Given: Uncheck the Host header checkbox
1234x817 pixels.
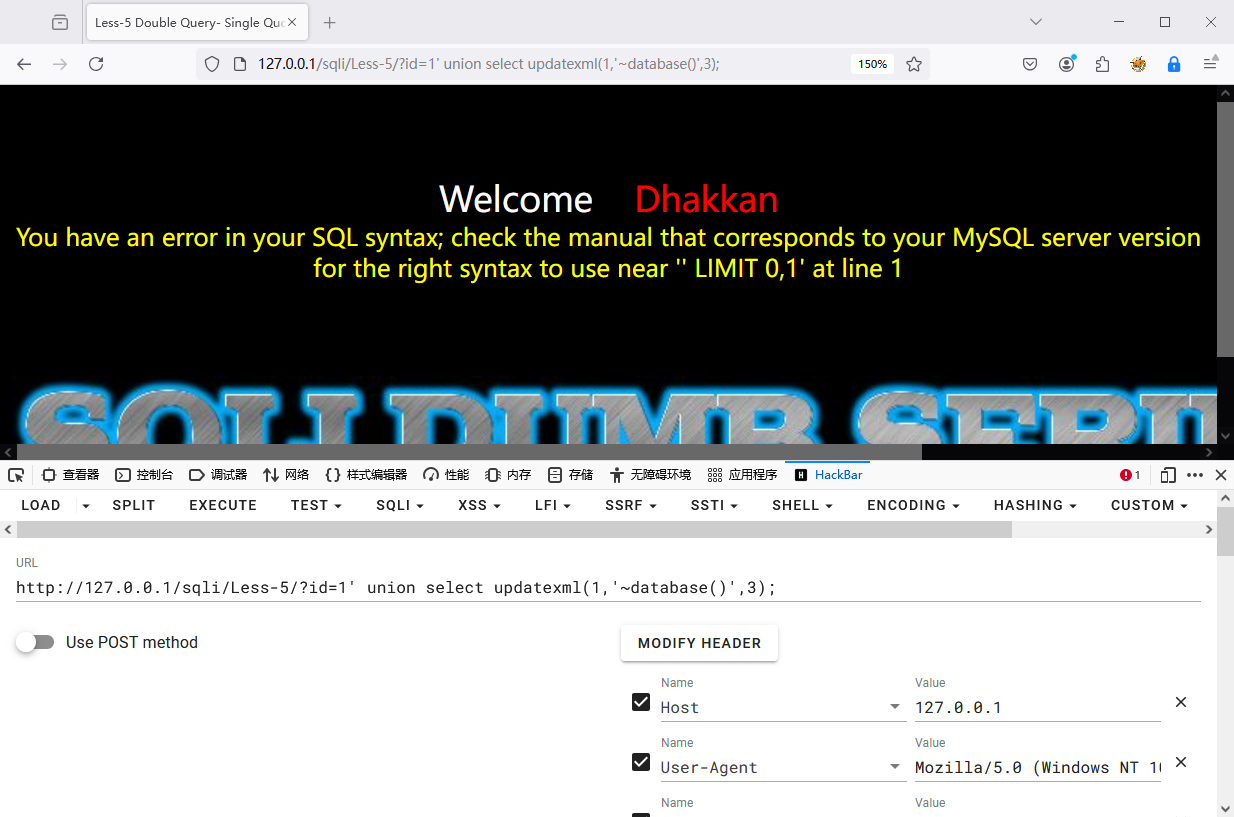Looking at the screenshot, I should tap(641, 702).
